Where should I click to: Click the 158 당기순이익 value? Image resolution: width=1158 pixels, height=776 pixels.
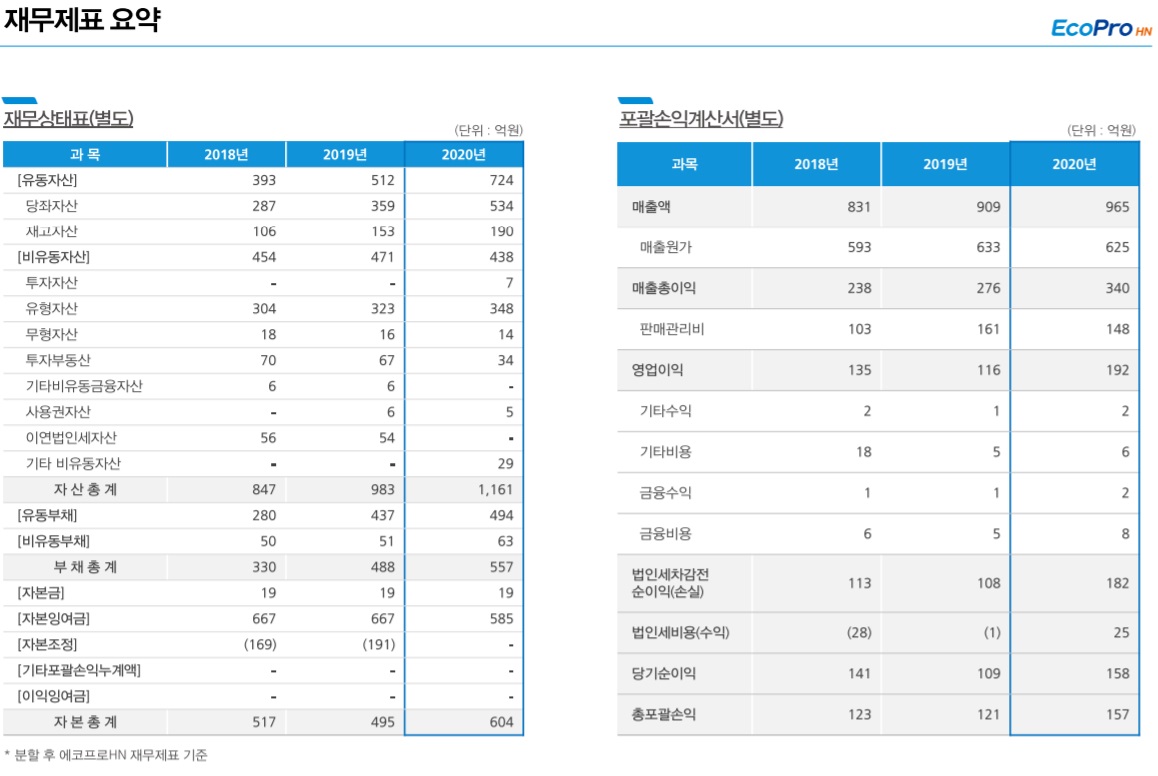point(1117,673)
